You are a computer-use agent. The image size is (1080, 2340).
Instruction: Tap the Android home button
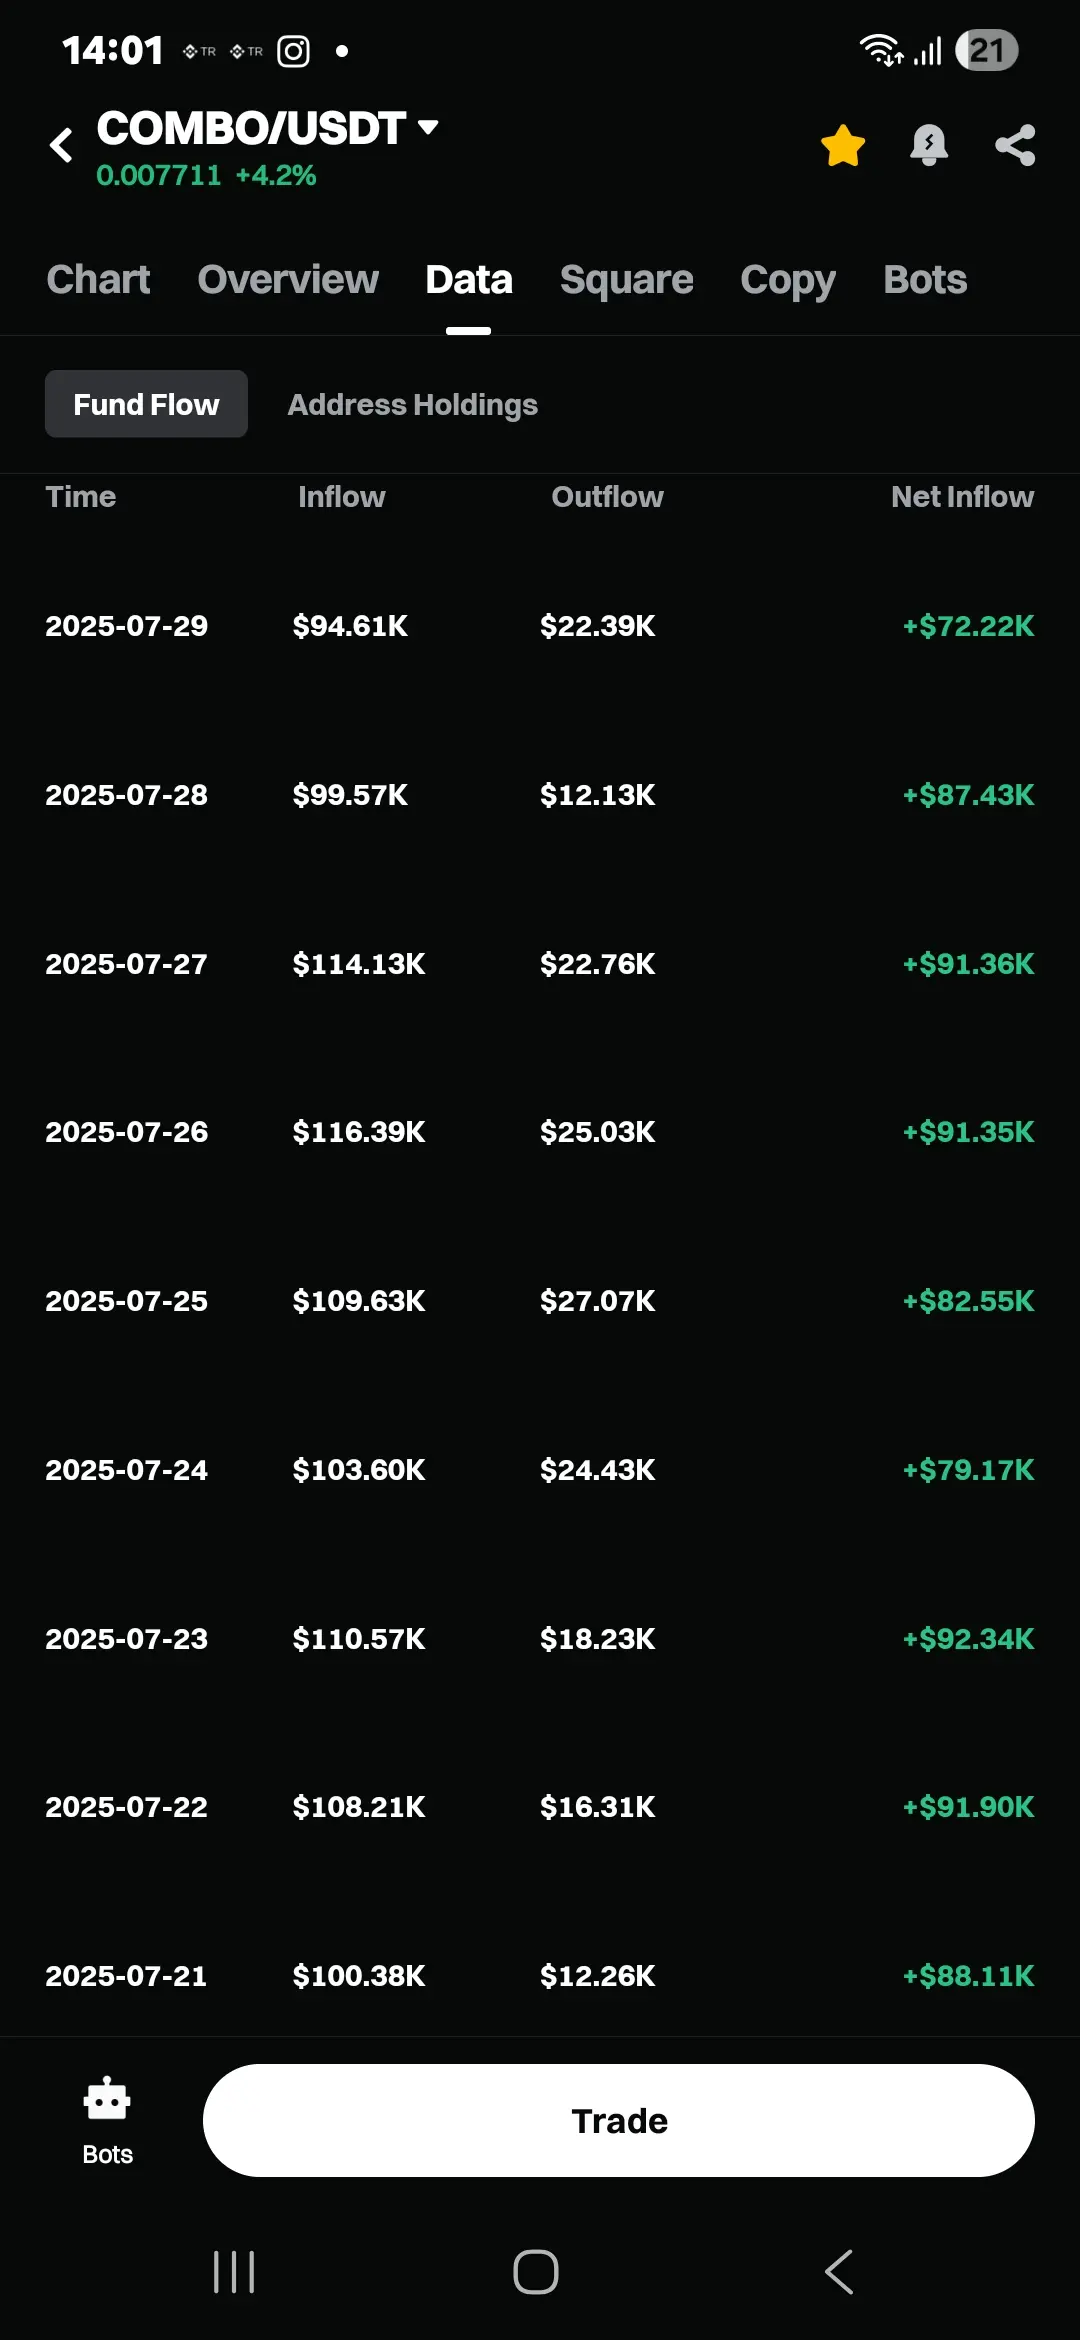pyautogui.click(x=536, y=2272)
